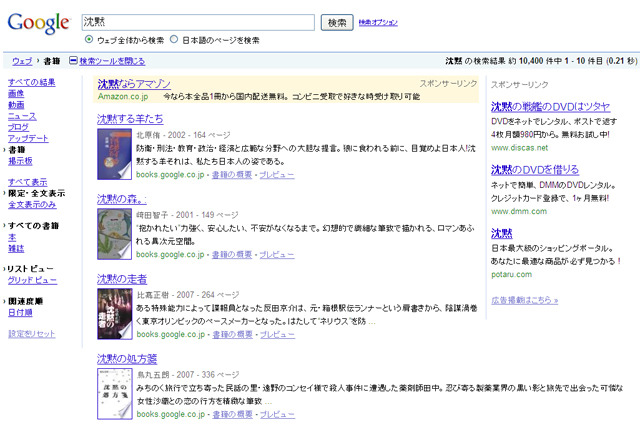Screen dimensions: 640x425
Task: Click the 沈黙する羊たち book cover thumbnail
Action: tap(115, 154)
